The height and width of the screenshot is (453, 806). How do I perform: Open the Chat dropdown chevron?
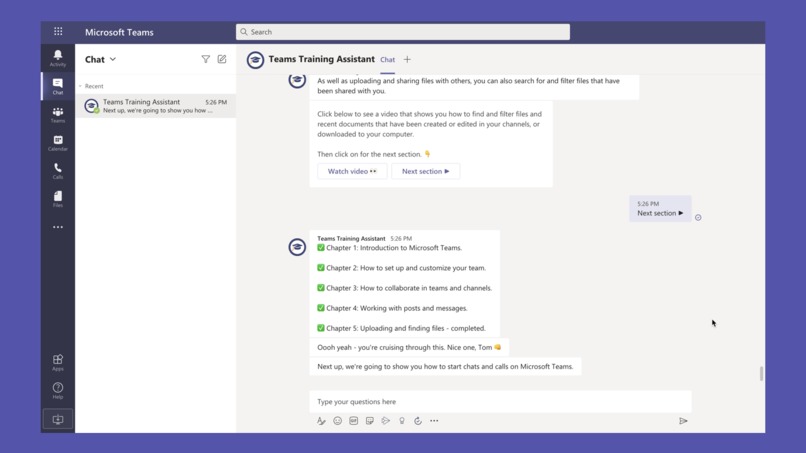(113, 59)
